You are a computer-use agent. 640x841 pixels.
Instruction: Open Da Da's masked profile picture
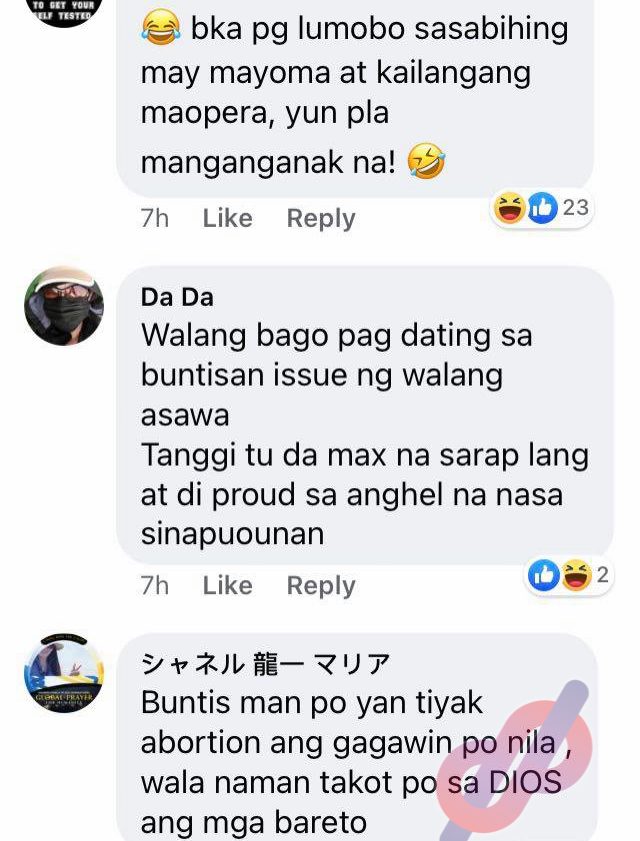tap(64, 306)
